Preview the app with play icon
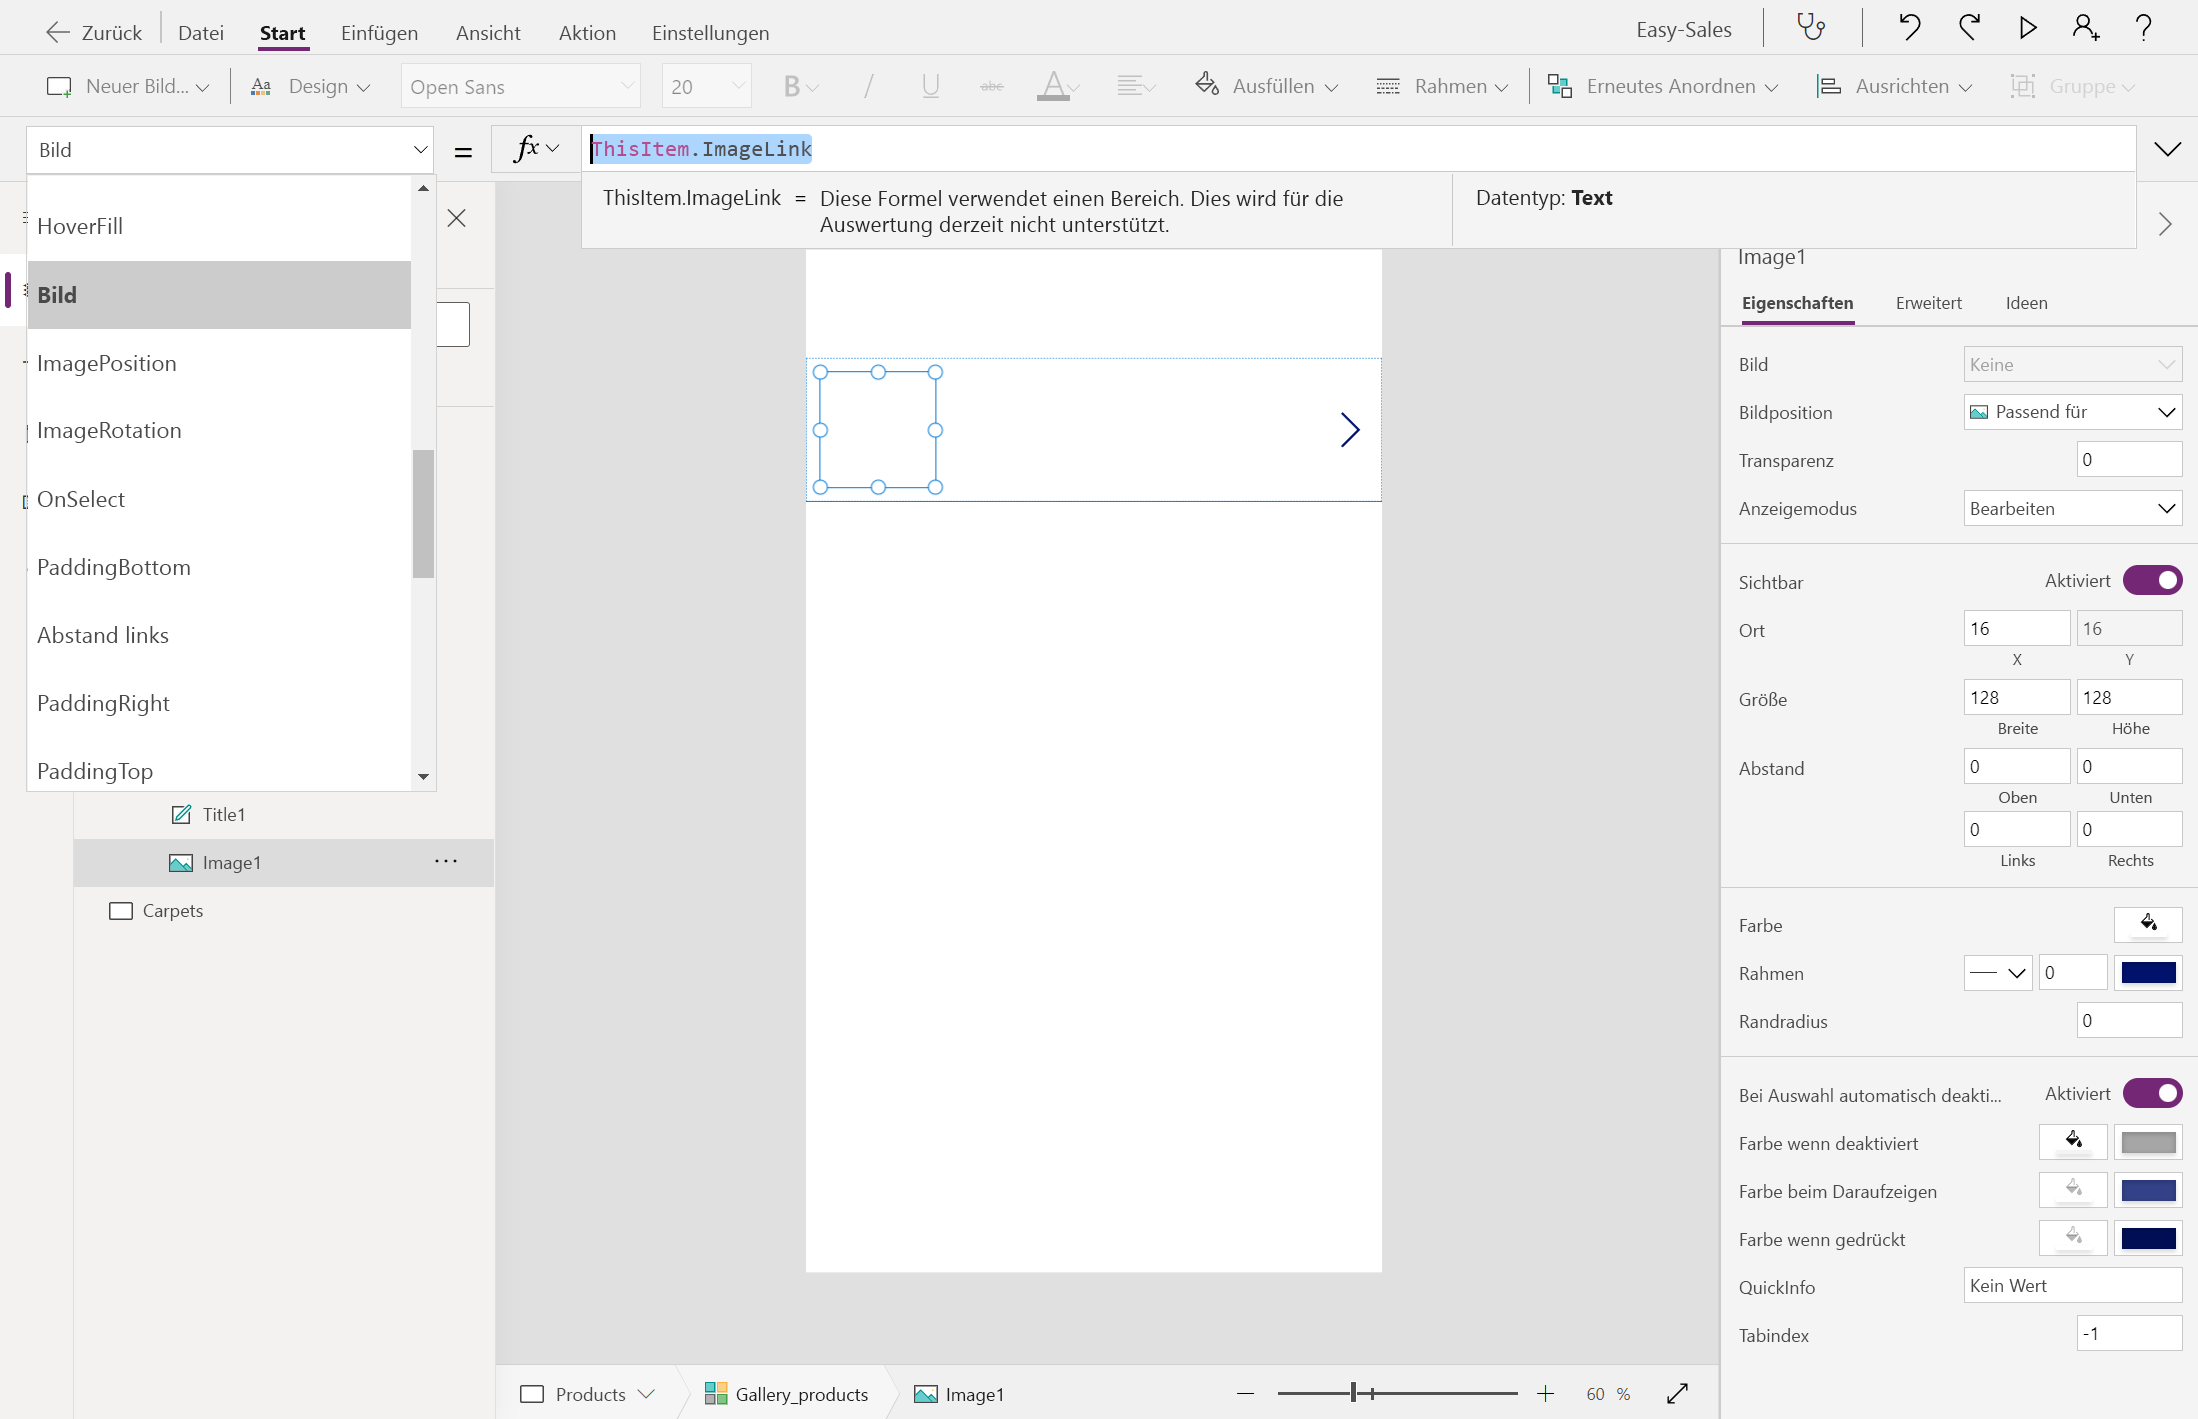Image resolution: width=2198 pixels, height=1419 pixels. pos(2027,28)
